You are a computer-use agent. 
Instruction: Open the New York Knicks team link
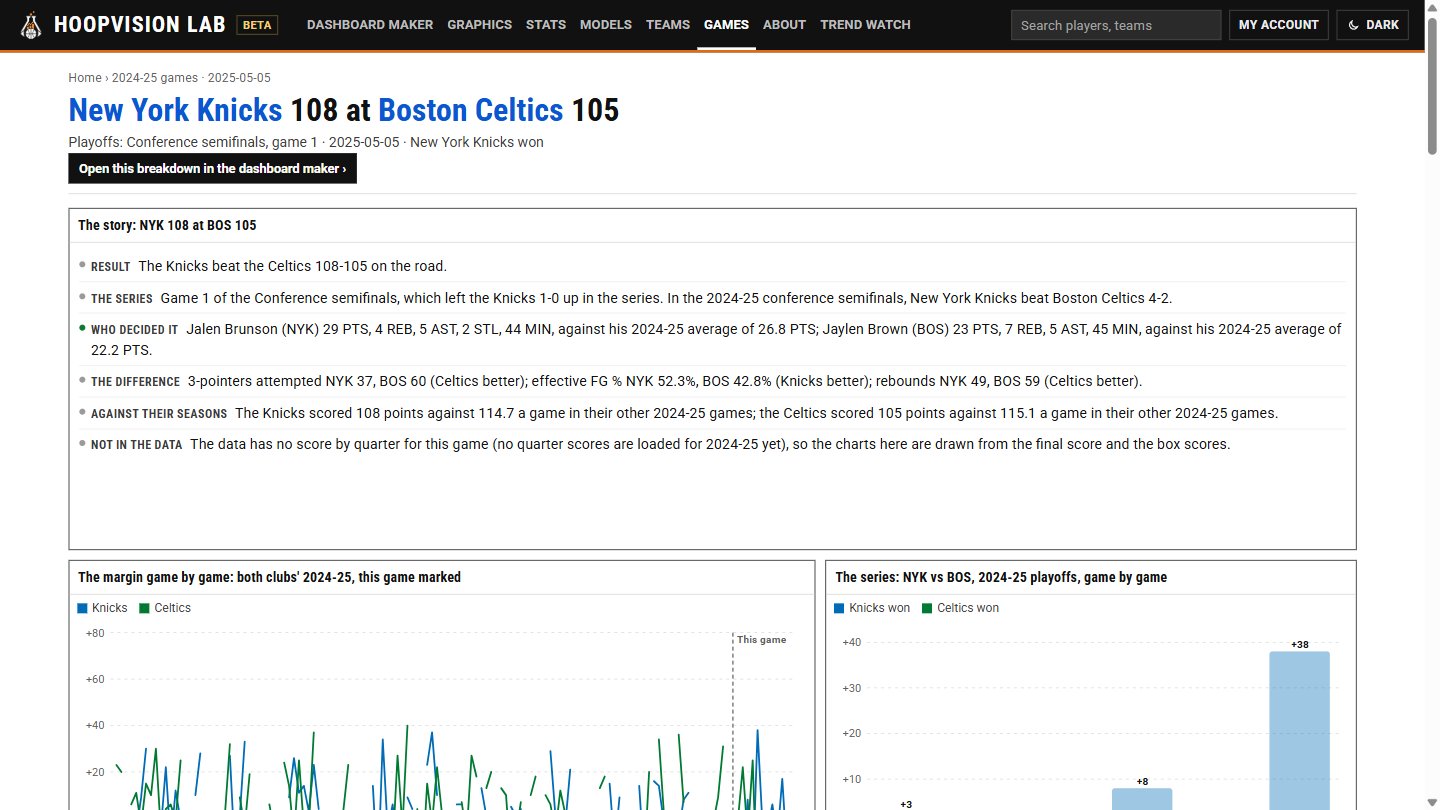point(175,110)
